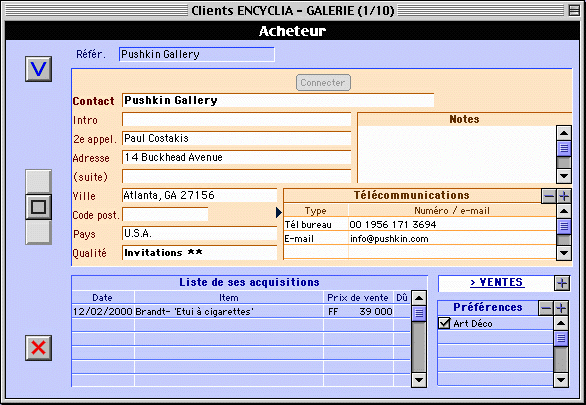Click the blank button above the square icon
The image size is (586, 405).
point(38,182)
